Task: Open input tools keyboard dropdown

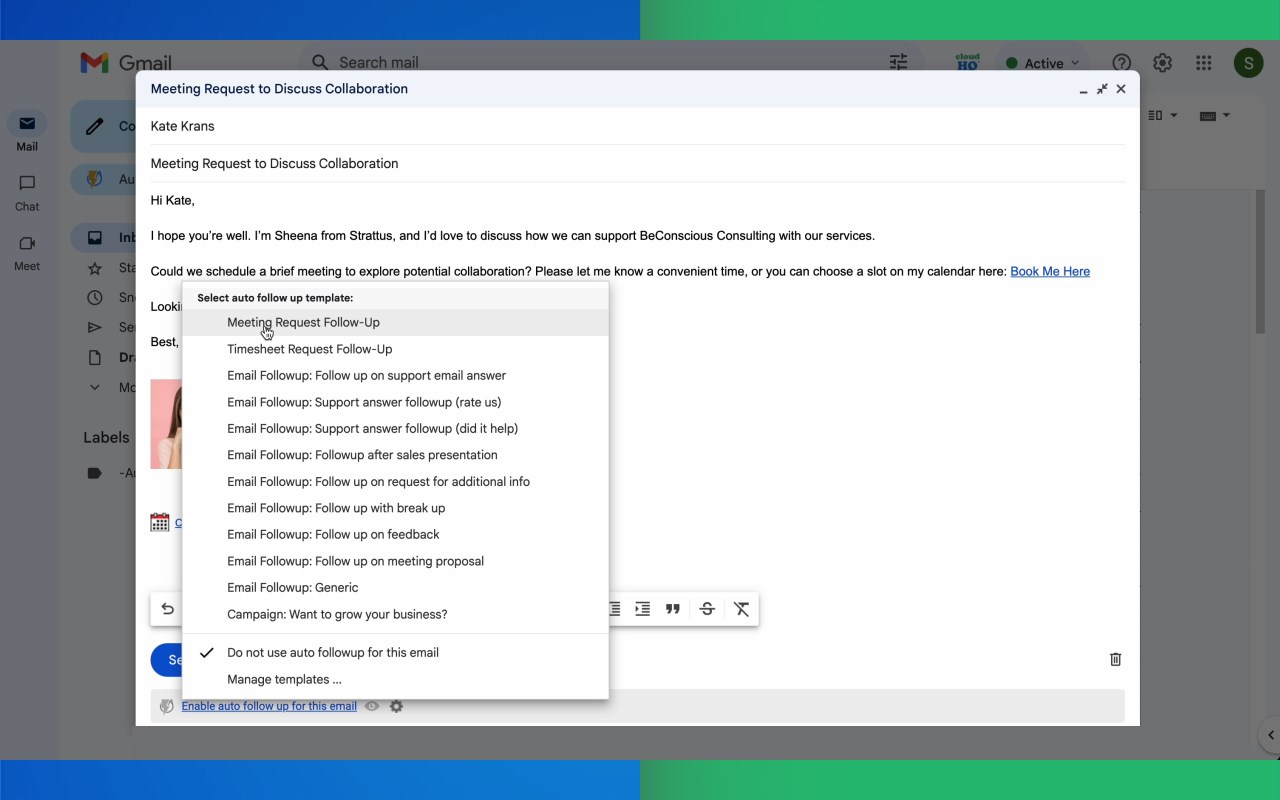Action: (1214, 116)
